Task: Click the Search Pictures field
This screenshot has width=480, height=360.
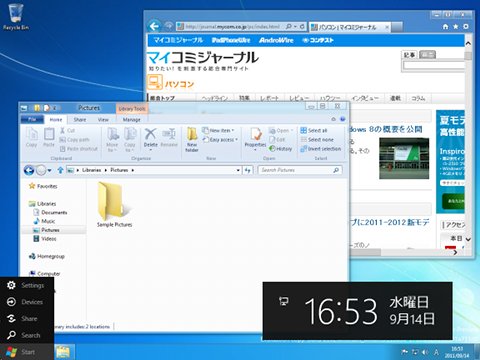Action: [x=300, y=170]
